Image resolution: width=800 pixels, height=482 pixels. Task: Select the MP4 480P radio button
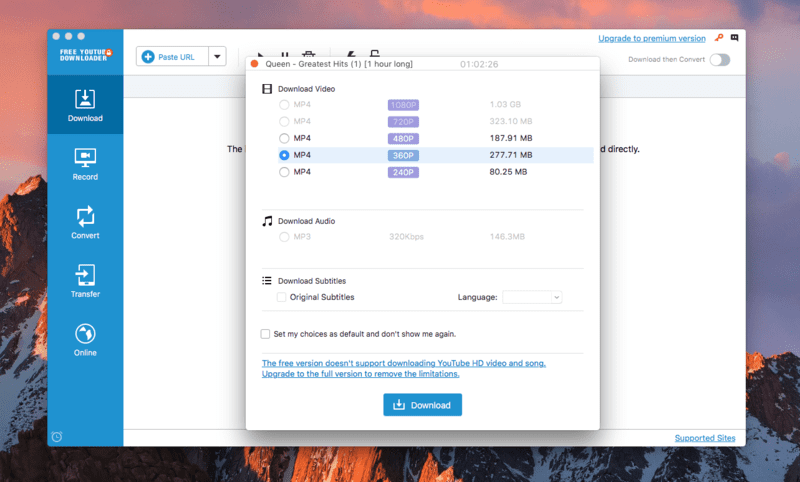pos(284,138)
